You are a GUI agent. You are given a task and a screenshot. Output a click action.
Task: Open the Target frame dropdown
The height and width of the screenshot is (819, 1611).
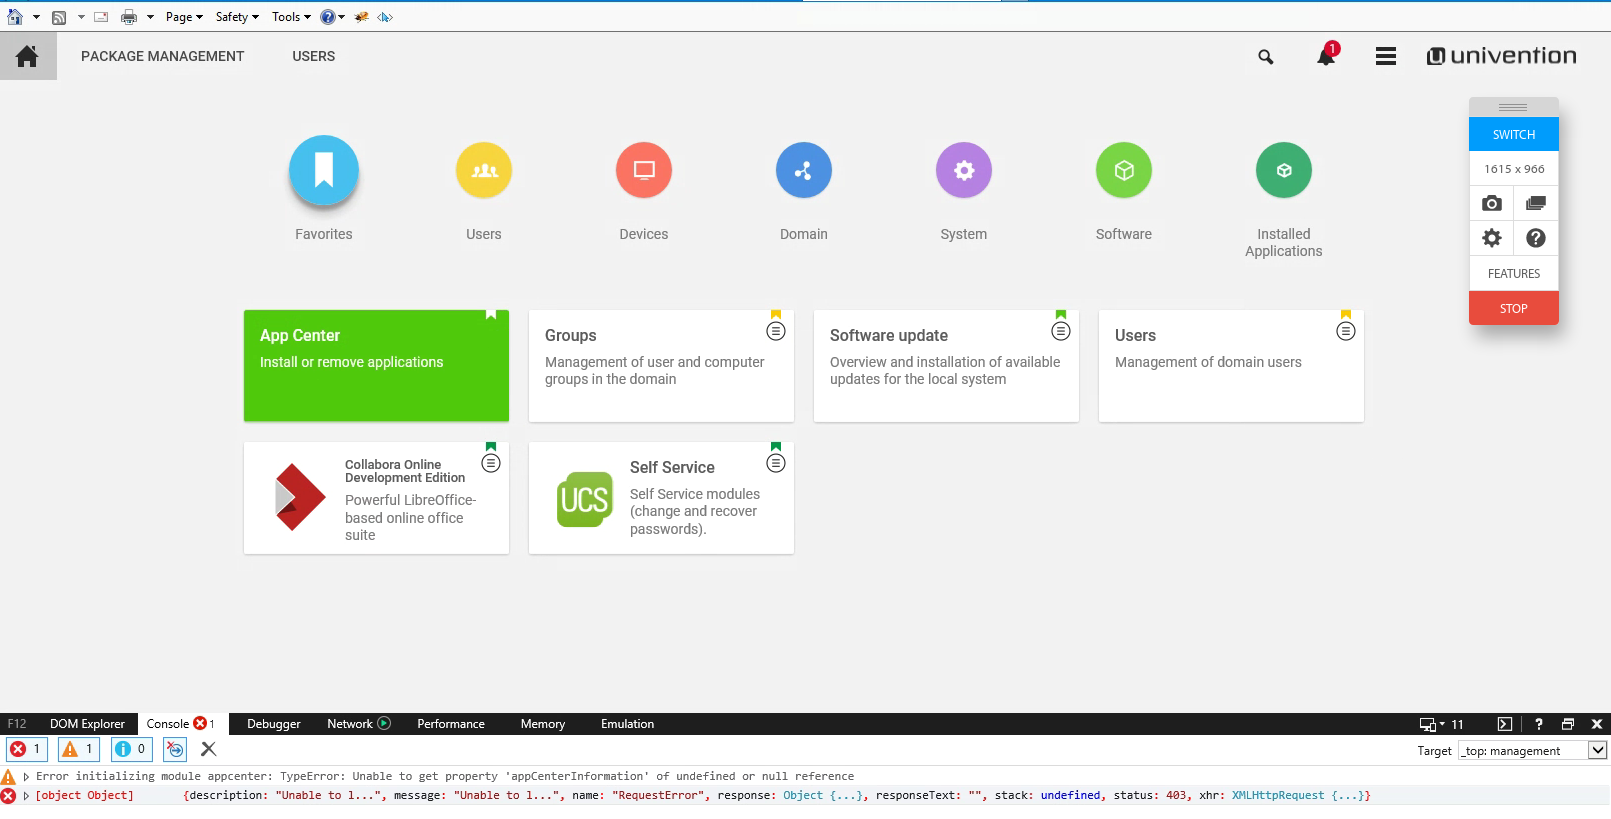[x=1597, y=750]
